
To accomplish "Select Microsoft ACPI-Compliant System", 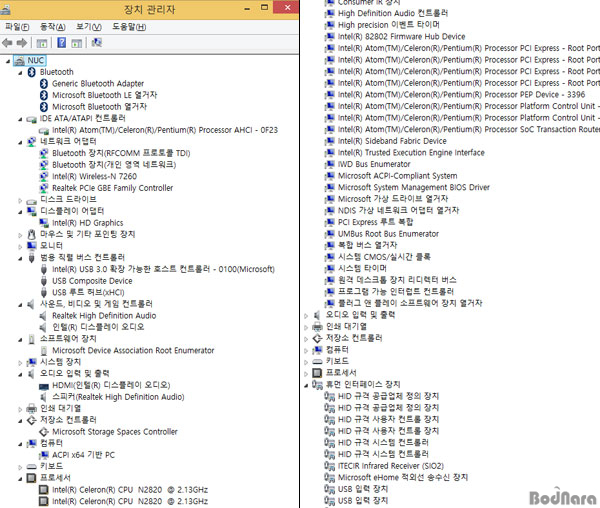I will point(398,176).
